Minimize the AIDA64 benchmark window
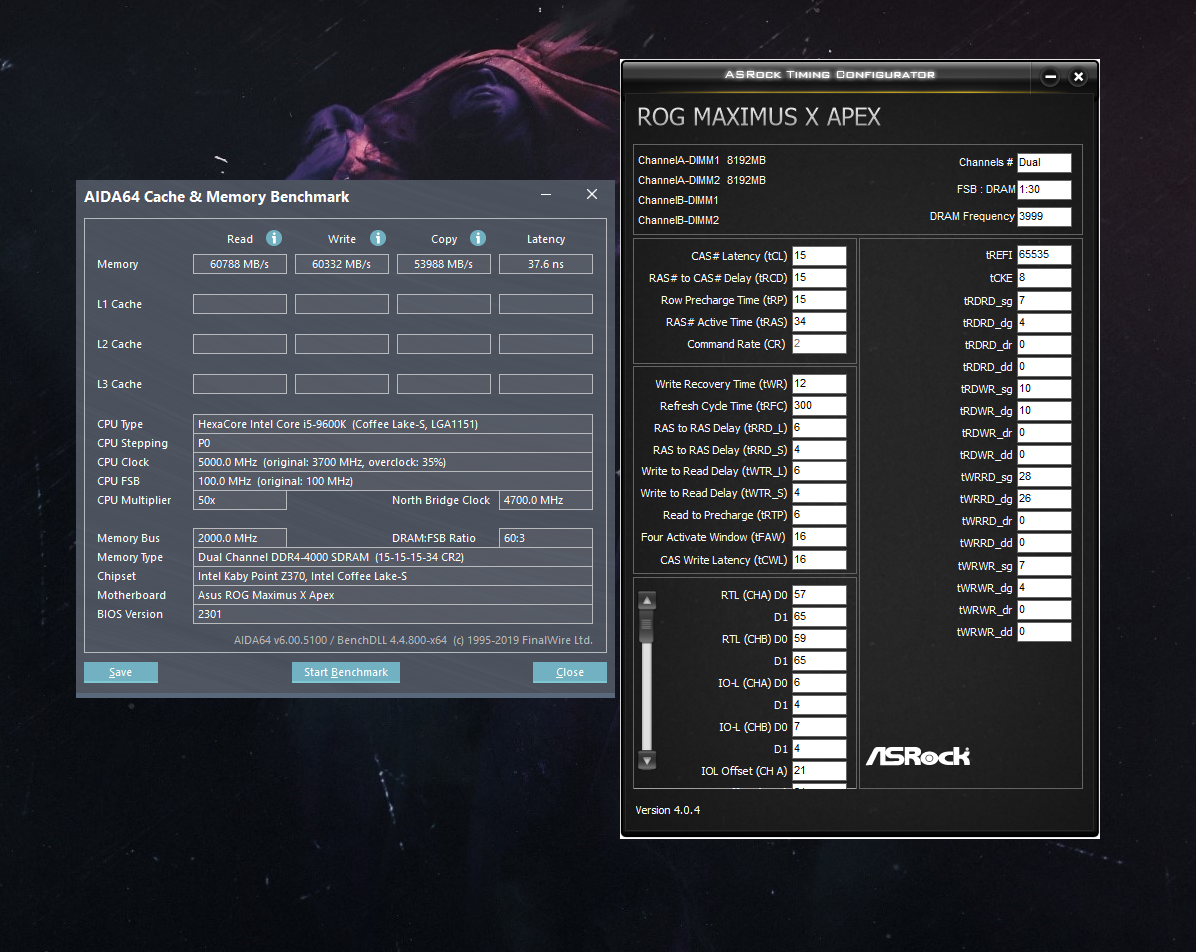The image size is (1196, 952). click(x=546, y=195)
